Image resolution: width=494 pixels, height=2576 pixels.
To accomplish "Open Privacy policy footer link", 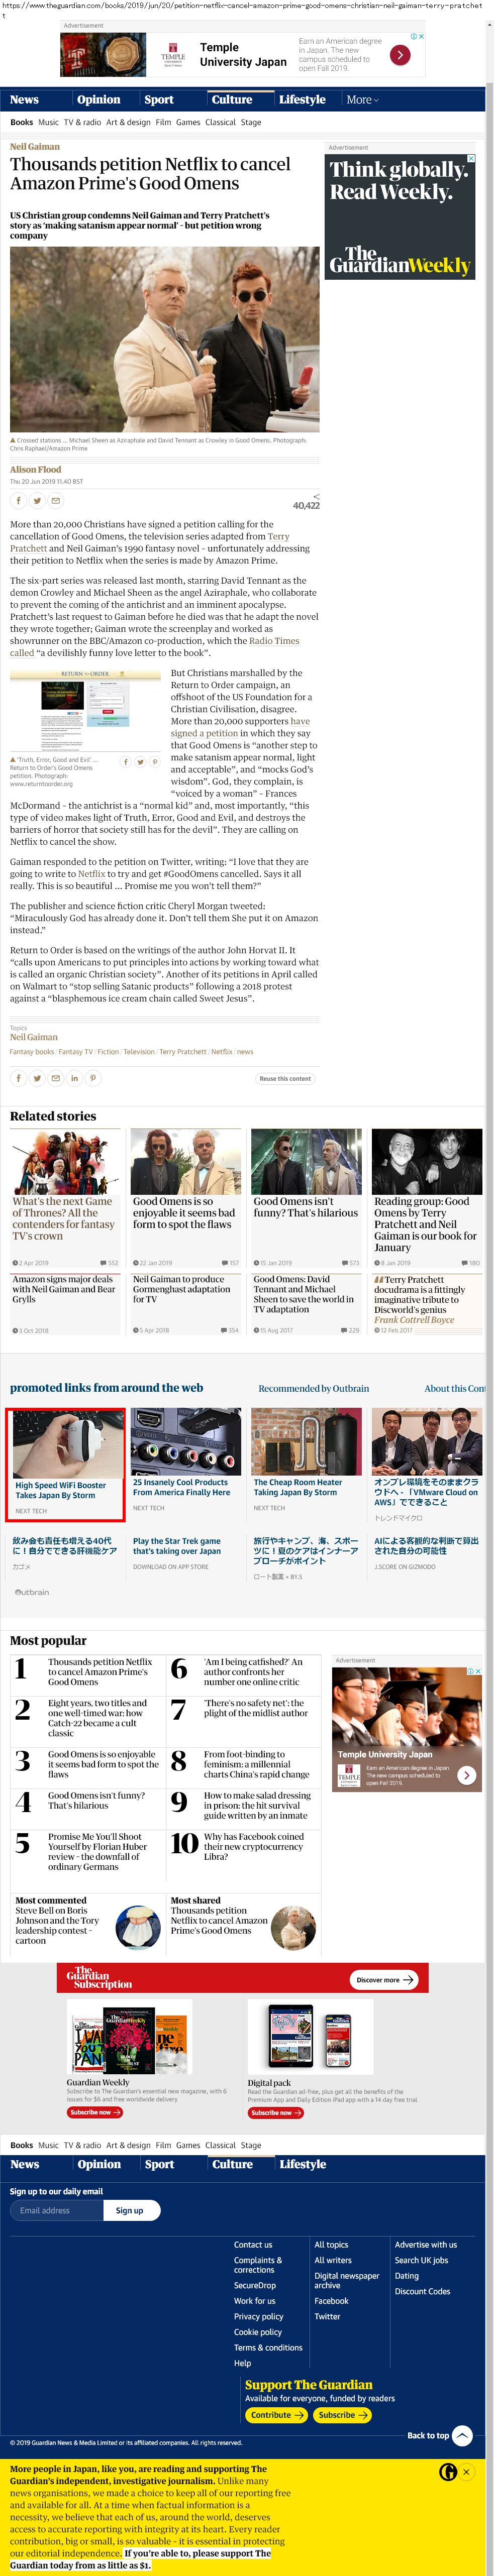I will pyautogui.click(x=258, y=2316).
